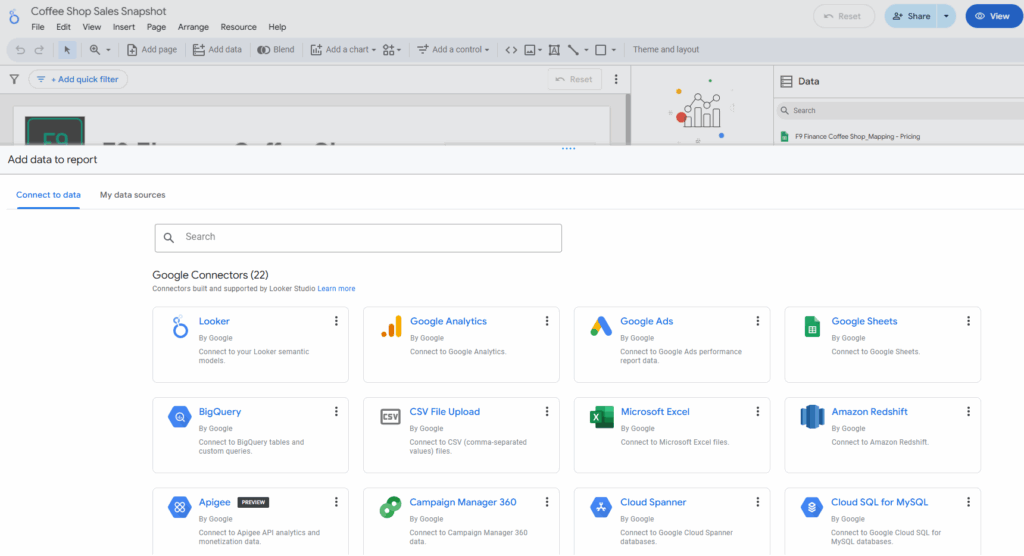The height and width of the screenshot is (556, 1024).
Task: Click the filter funnel icon
Action: 14,80
